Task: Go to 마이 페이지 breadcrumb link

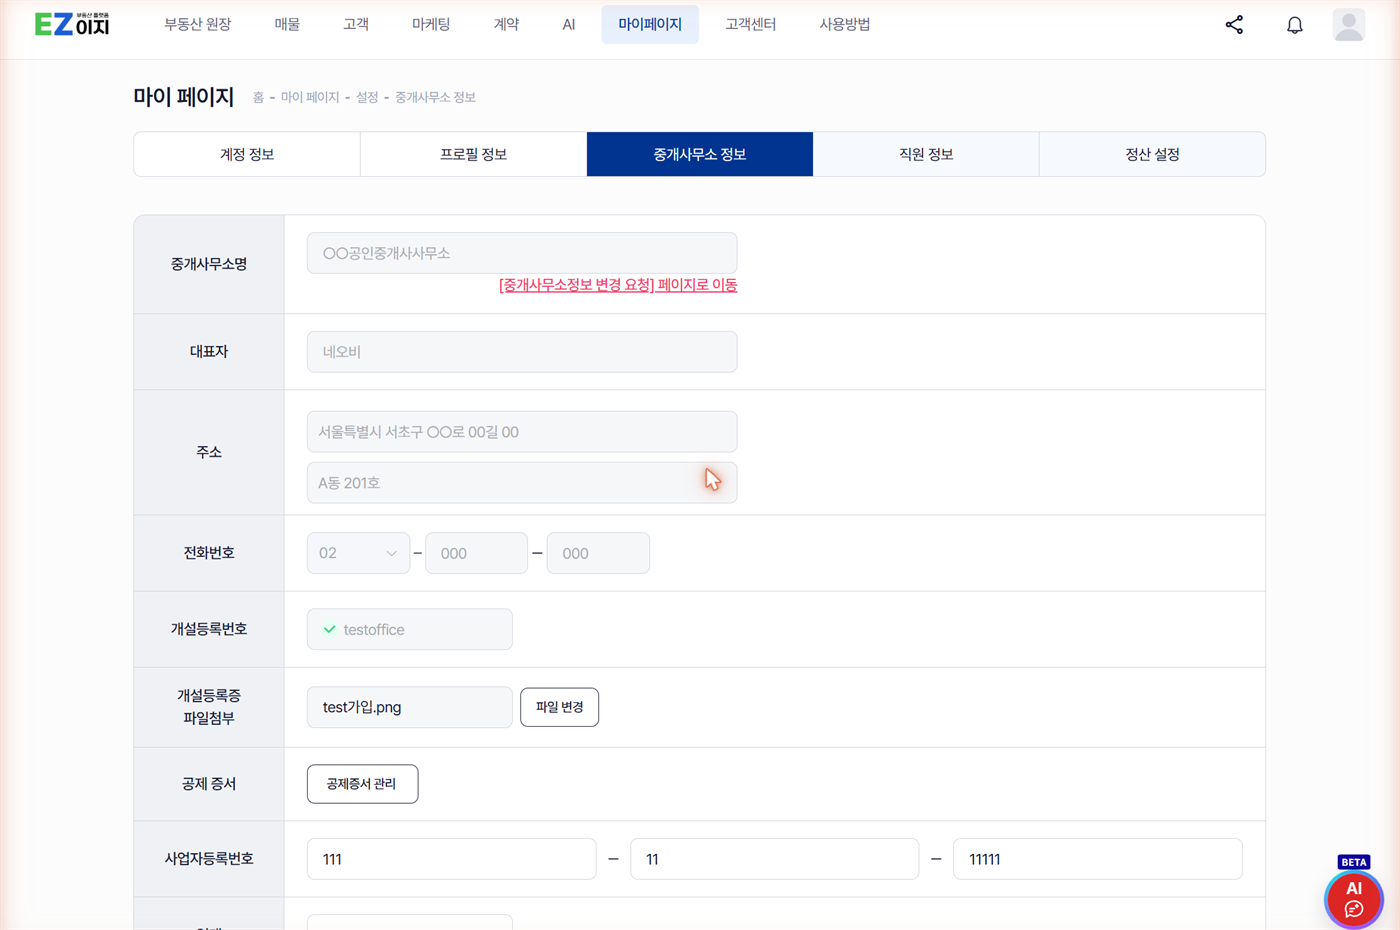Action: point(310,97)
